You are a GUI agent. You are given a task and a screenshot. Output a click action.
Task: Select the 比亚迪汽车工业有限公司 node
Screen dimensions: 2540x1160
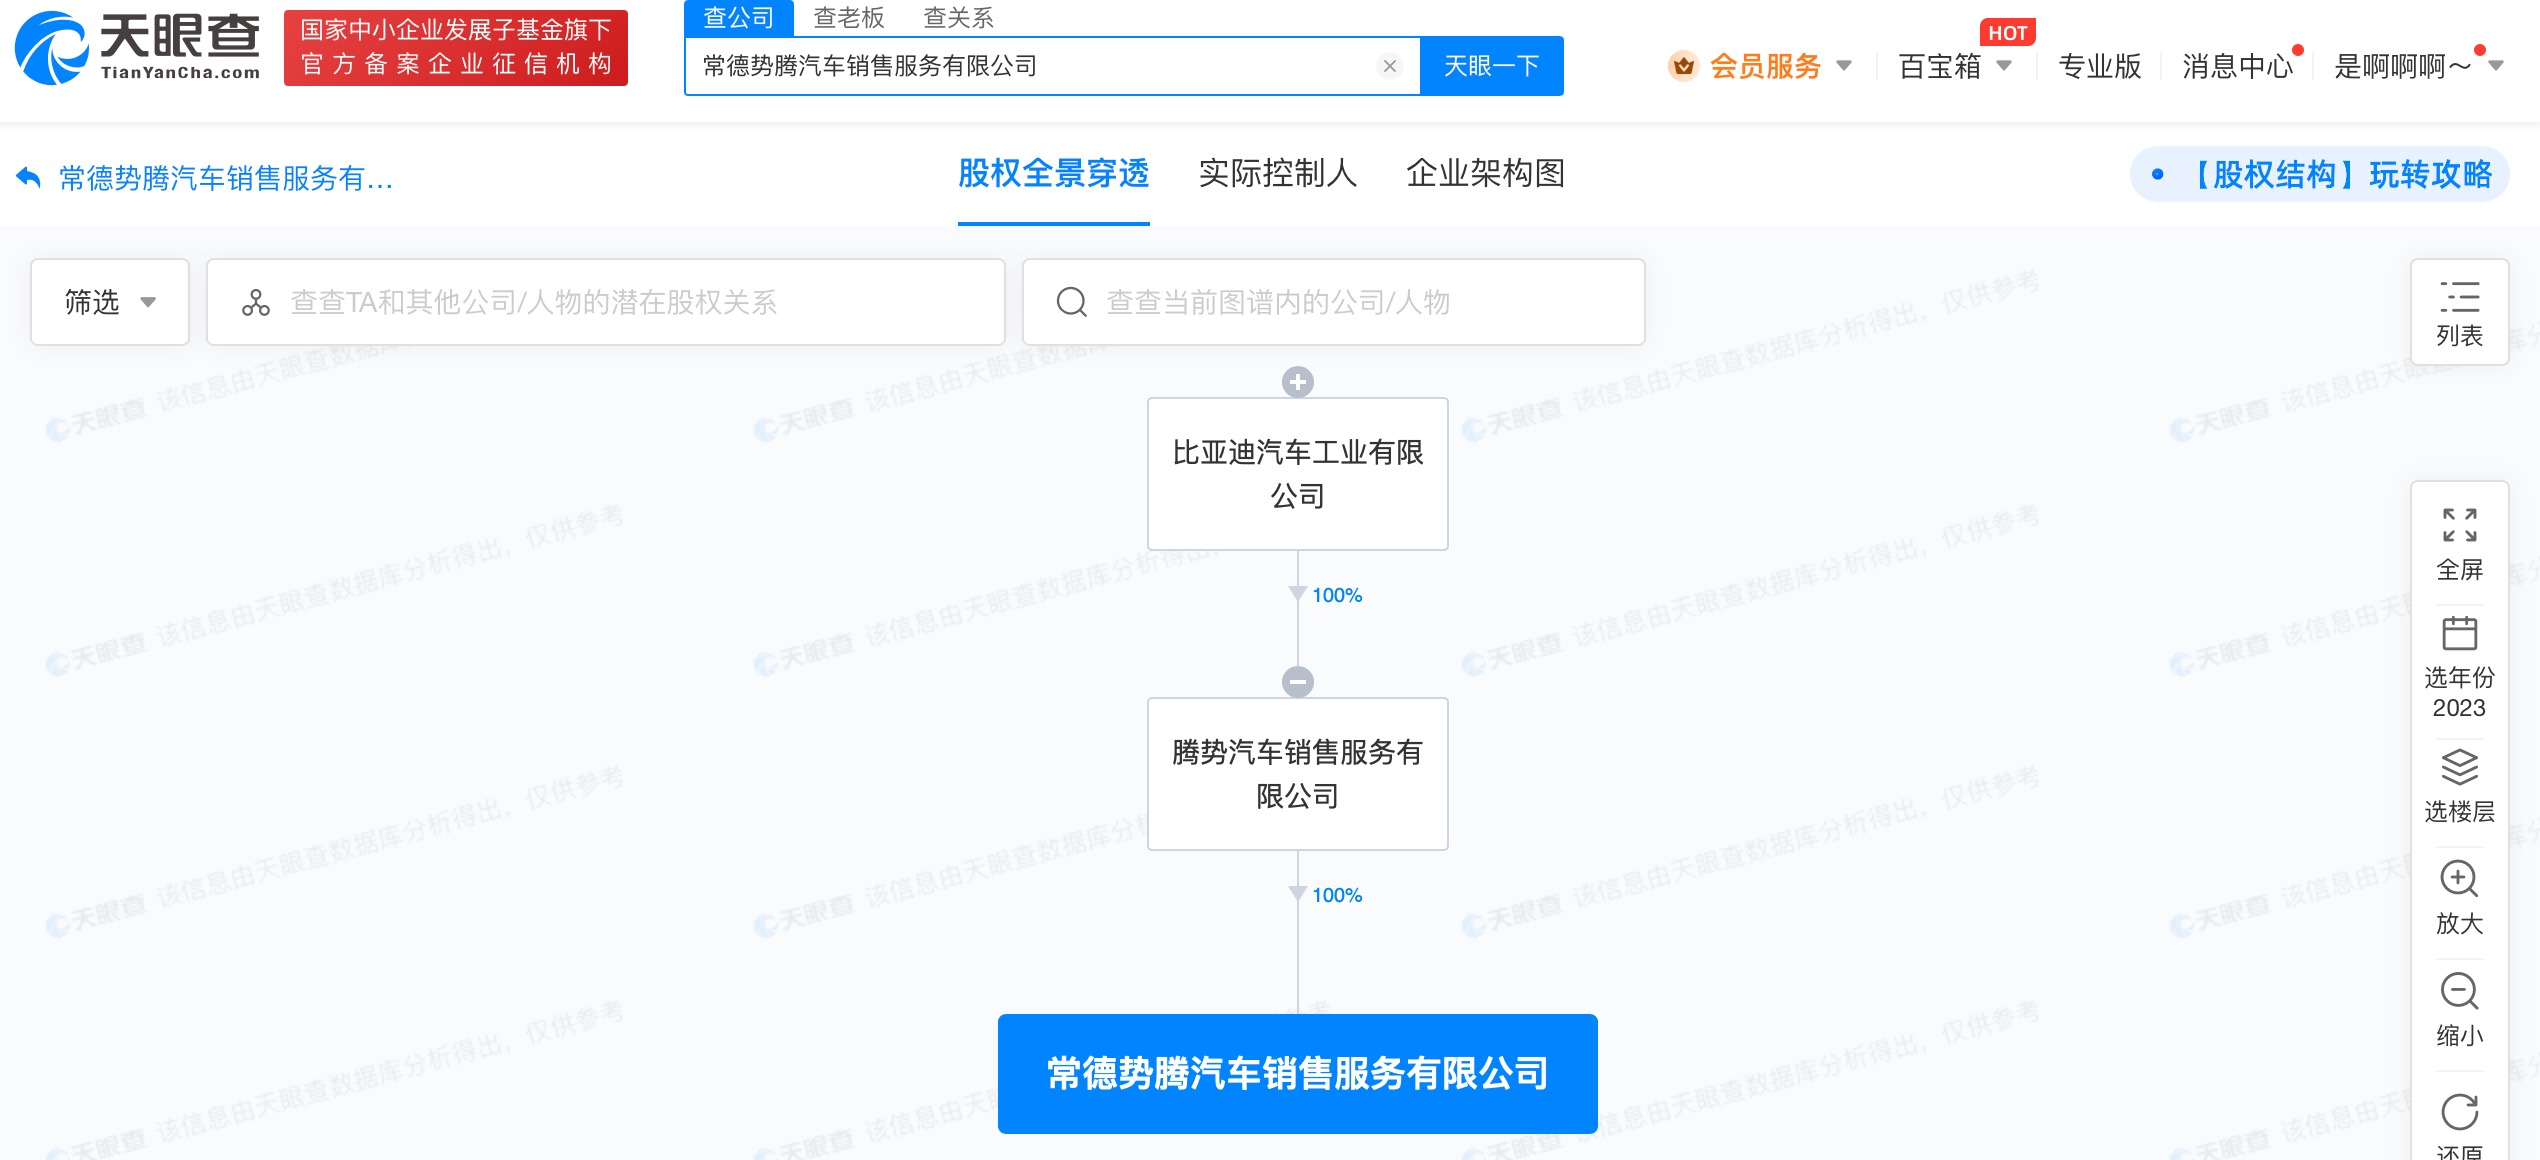(x=1297, y=474)
